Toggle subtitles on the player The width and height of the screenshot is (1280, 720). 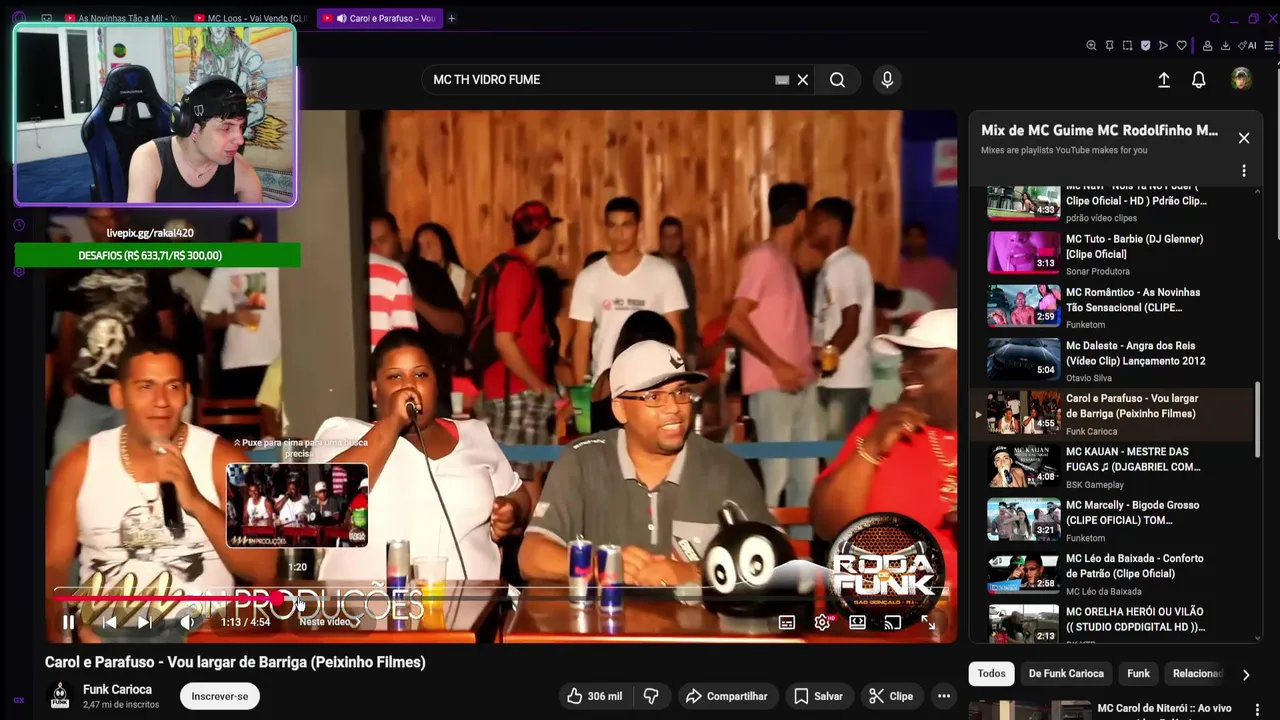[787, 622]
